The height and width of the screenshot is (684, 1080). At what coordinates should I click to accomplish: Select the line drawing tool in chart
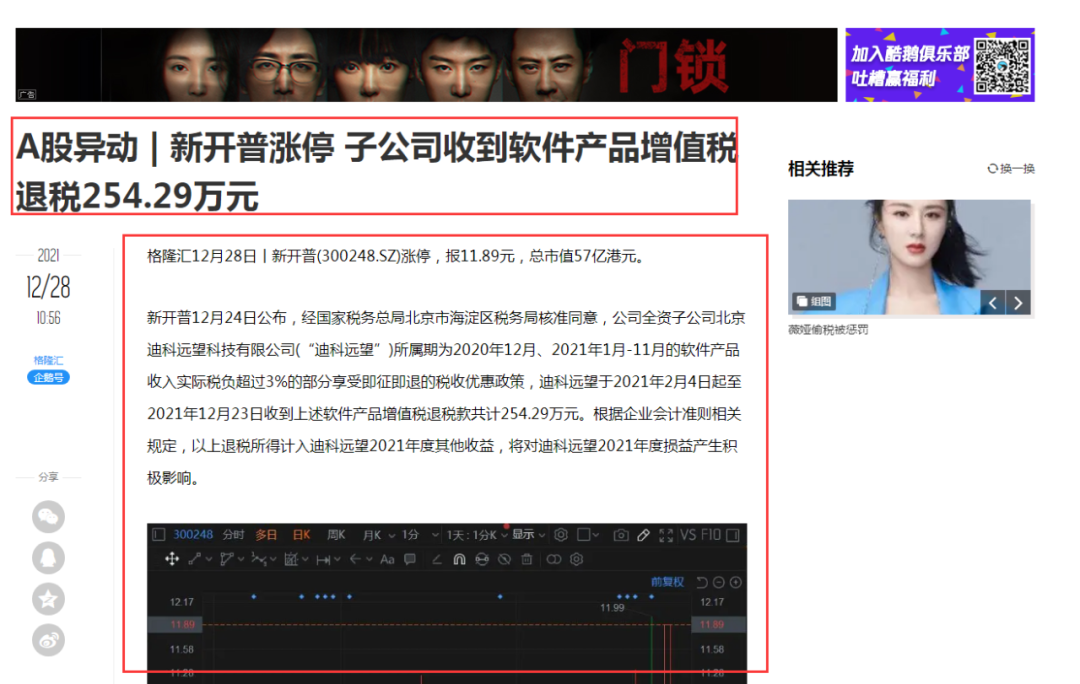click(195, 559)
